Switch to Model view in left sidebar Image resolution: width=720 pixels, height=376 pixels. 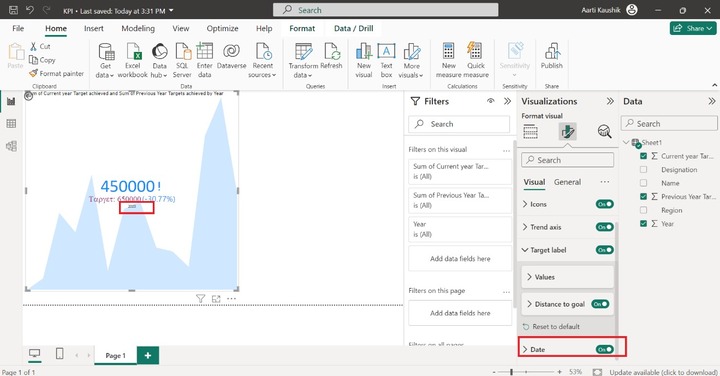pos(11,146)
